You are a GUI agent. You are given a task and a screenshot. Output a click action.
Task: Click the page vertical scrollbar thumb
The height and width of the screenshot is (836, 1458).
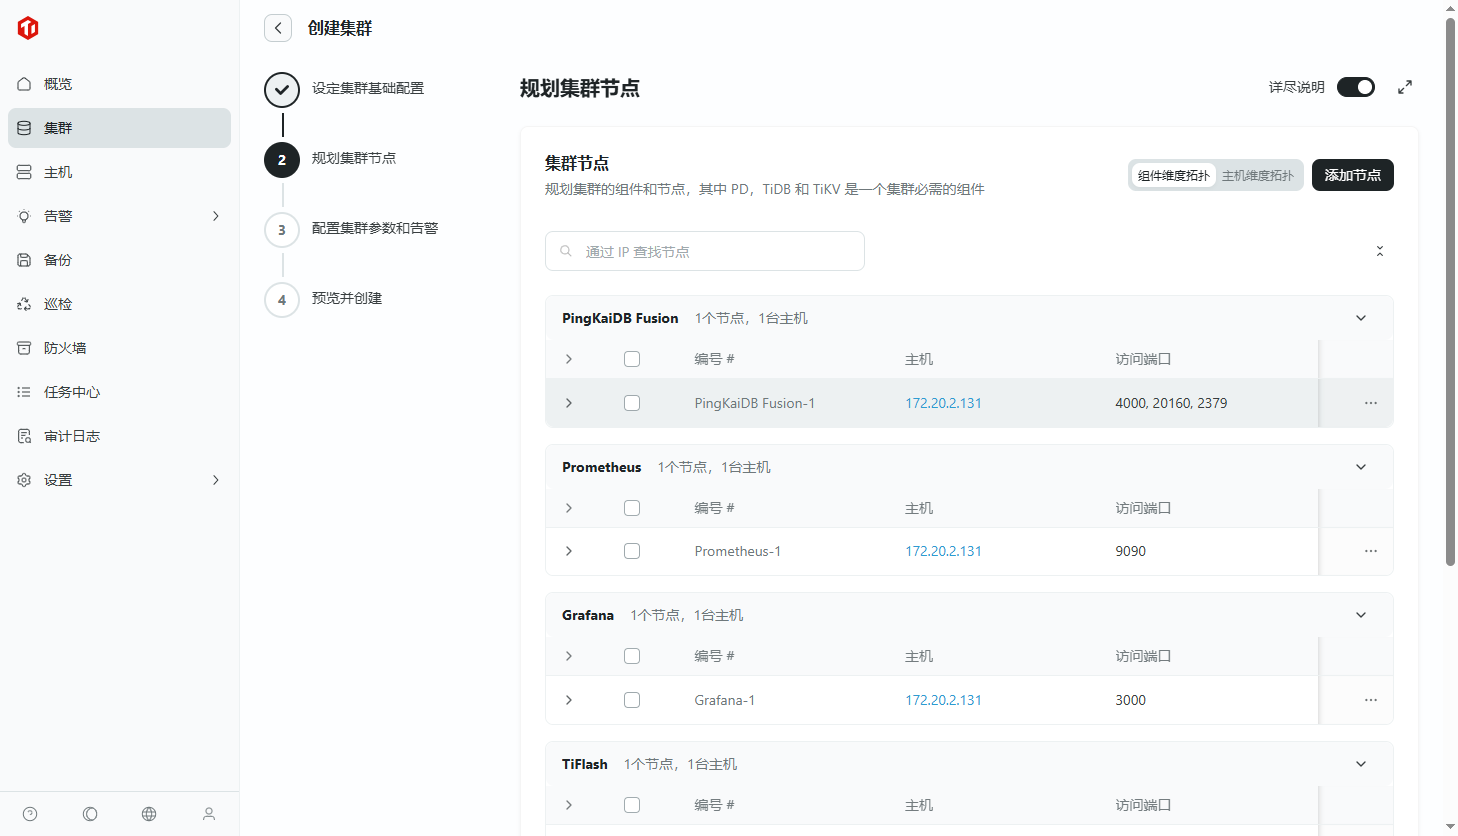[x=1451, y=292]
